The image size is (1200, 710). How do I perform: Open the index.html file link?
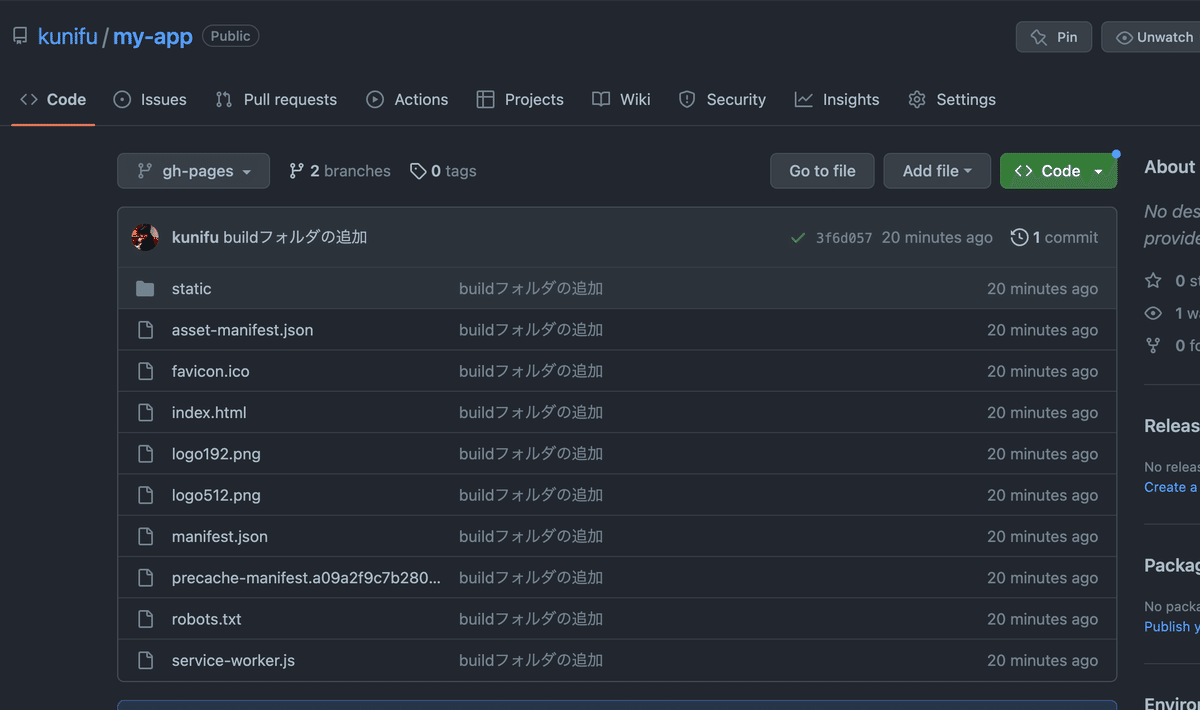tap(209, 412)
